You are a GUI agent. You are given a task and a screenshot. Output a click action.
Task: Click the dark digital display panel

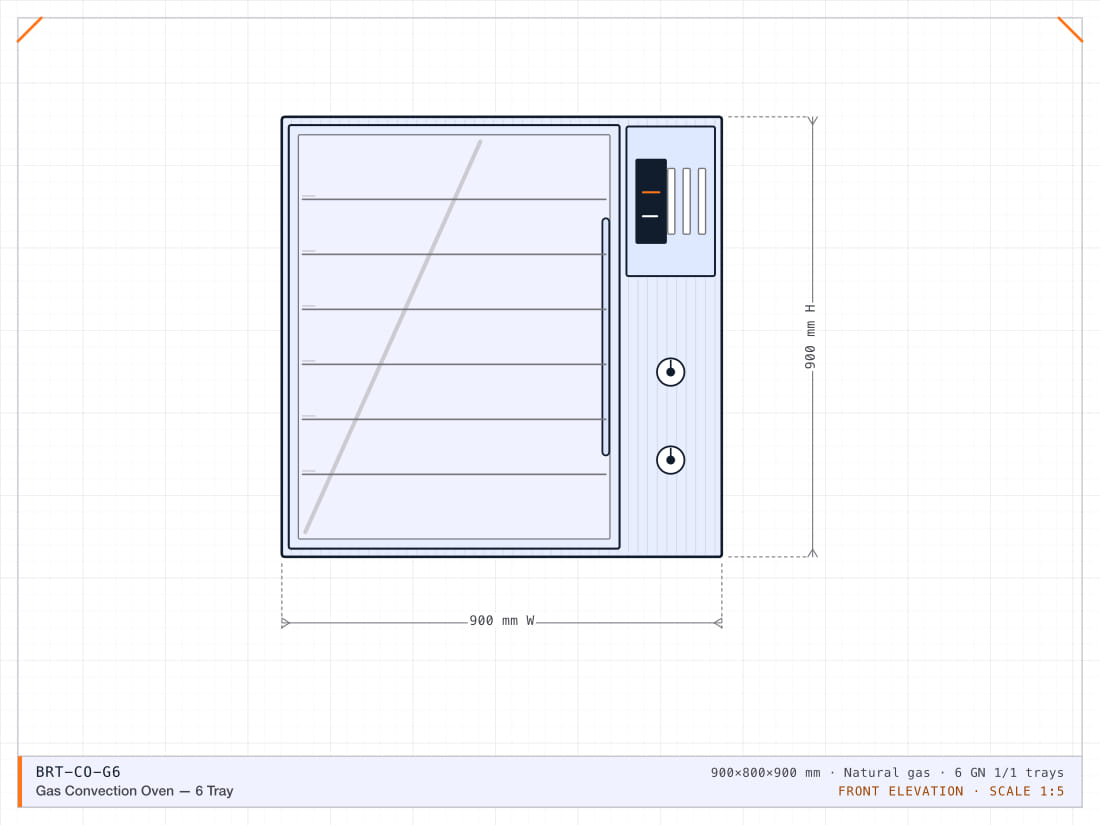coord(651,201)
